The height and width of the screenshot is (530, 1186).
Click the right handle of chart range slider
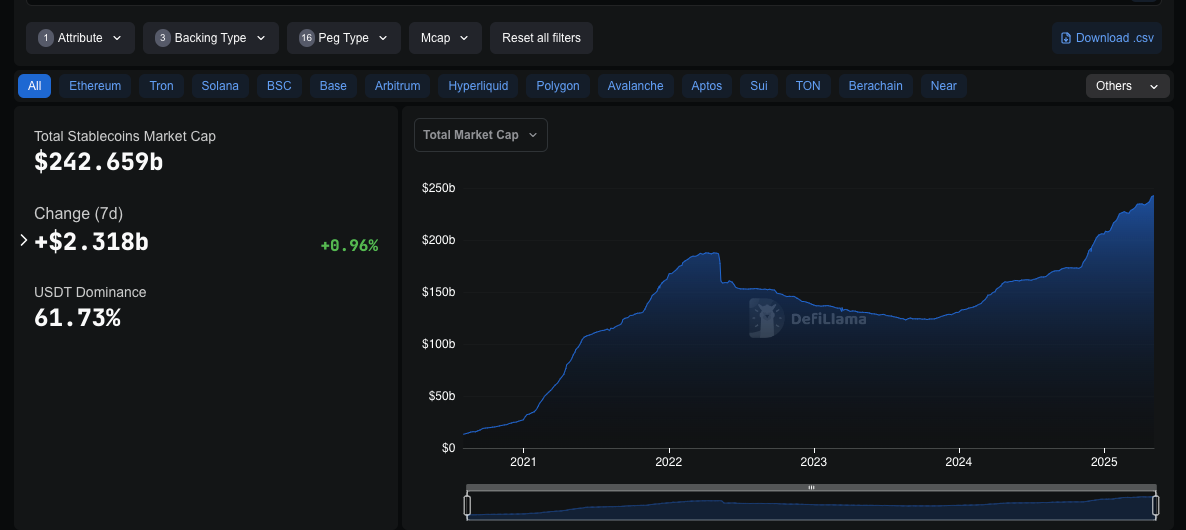(1155, 505)
